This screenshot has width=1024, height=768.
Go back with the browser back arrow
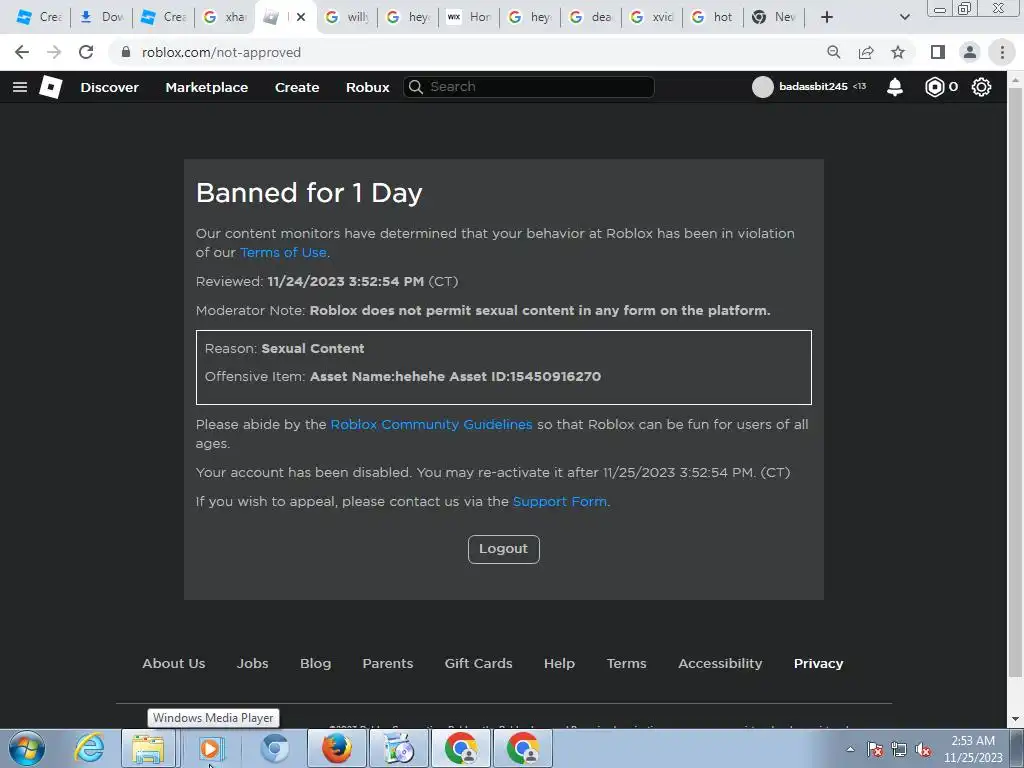22,52
